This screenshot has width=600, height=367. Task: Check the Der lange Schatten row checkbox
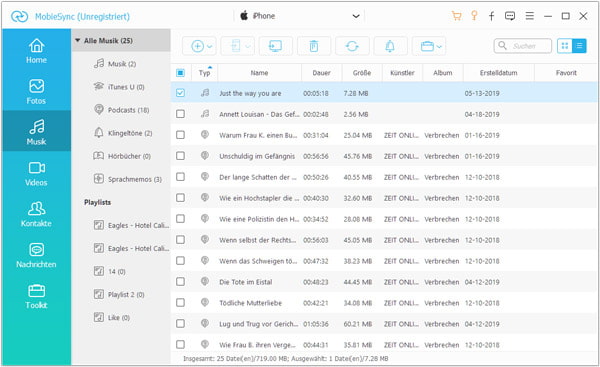(x=180, y=177)
